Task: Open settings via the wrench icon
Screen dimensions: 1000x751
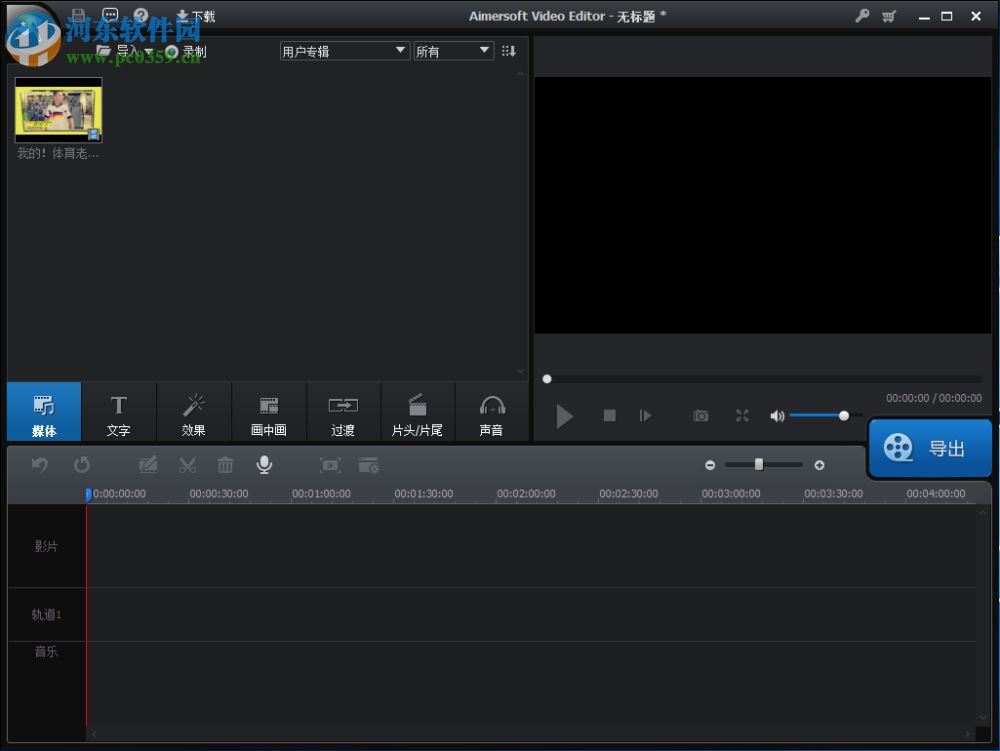Action: pos(861,16)
